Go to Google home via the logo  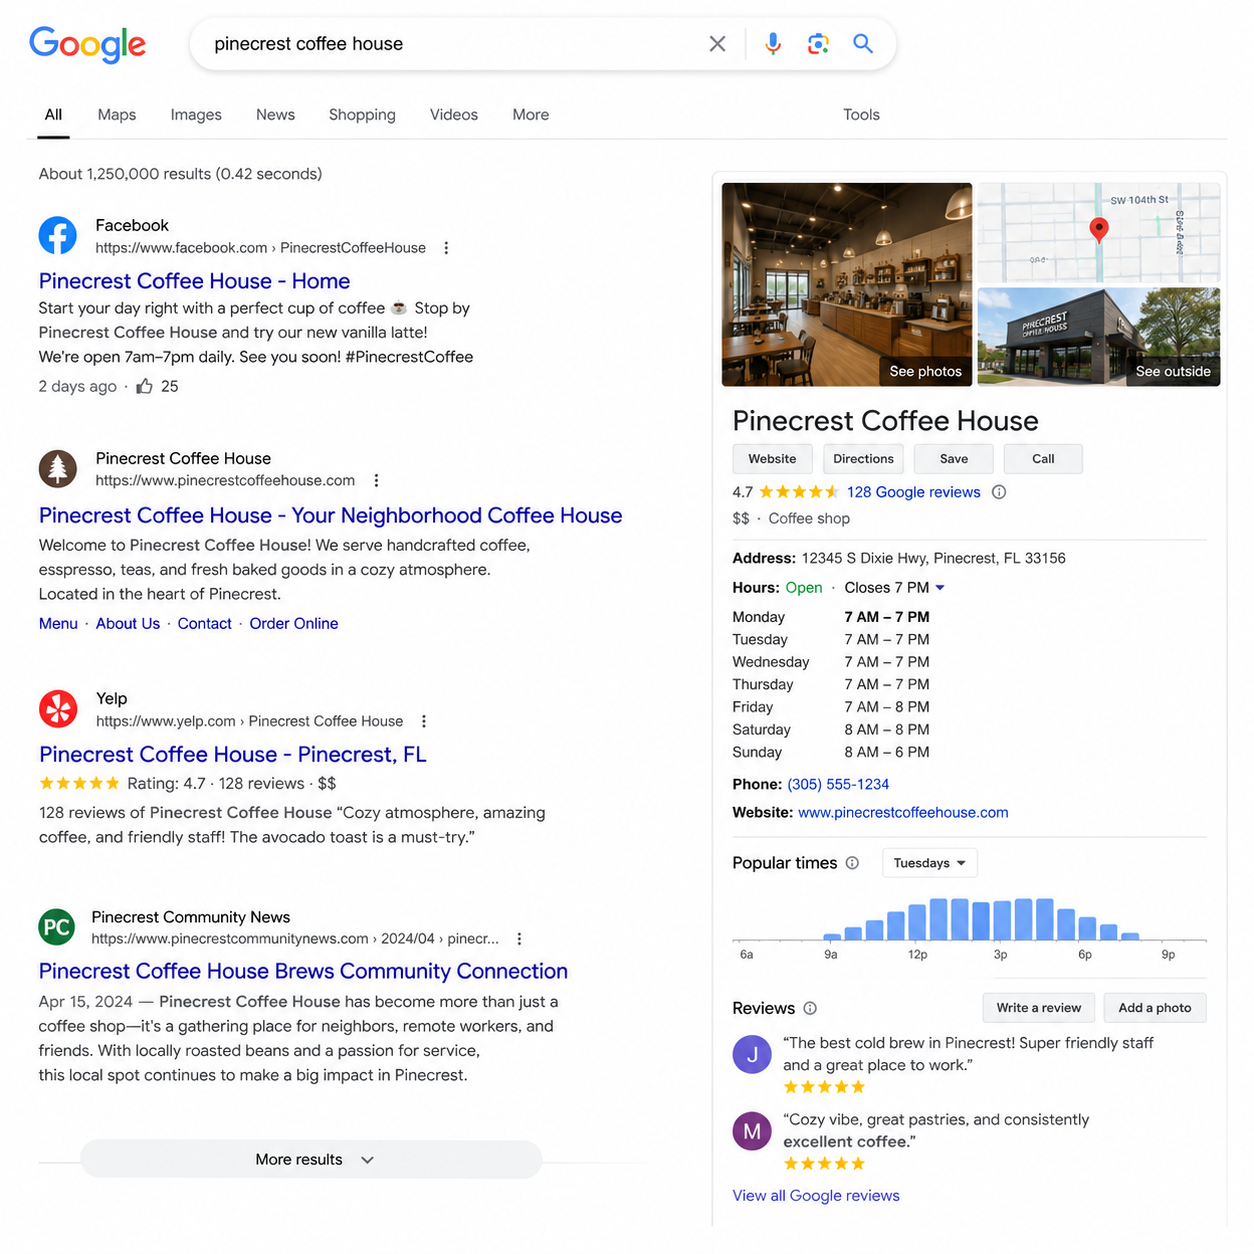click(x=88, y=44)
